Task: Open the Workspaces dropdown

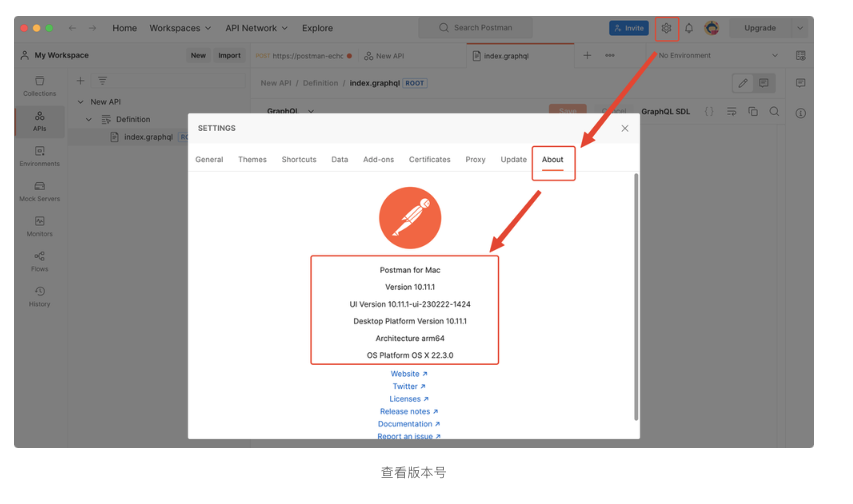Action: pos(180,28)
